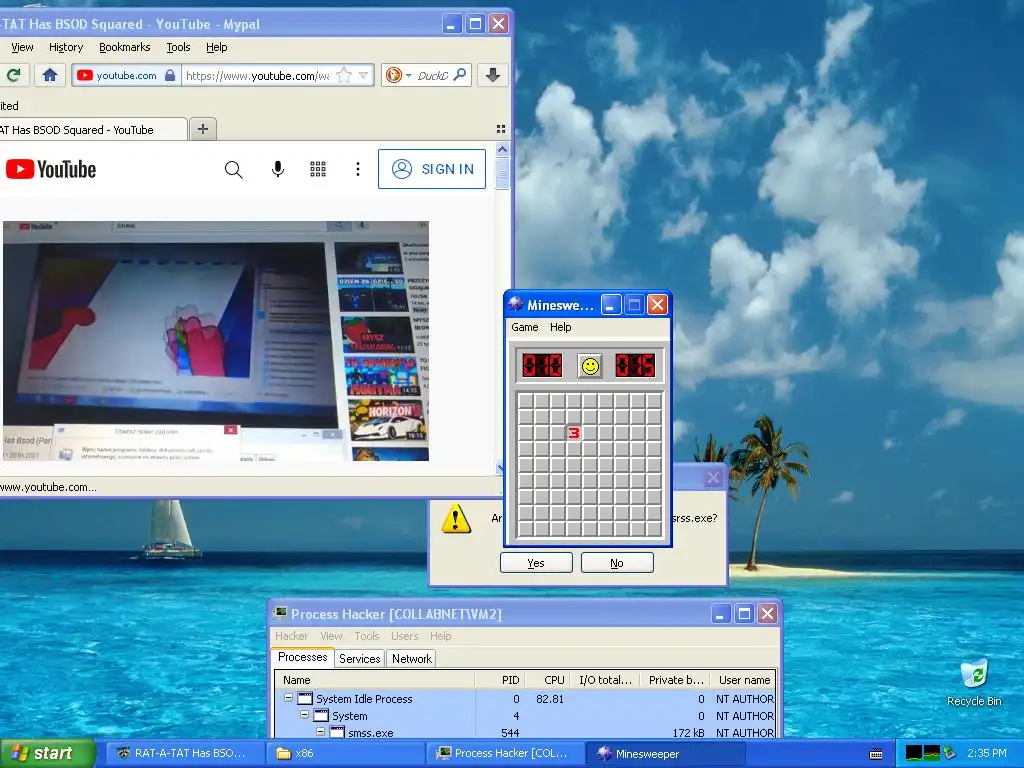Click the on-screen keyboard tray icon
This screenshot has width=1024, height=768.
(876, 754)
